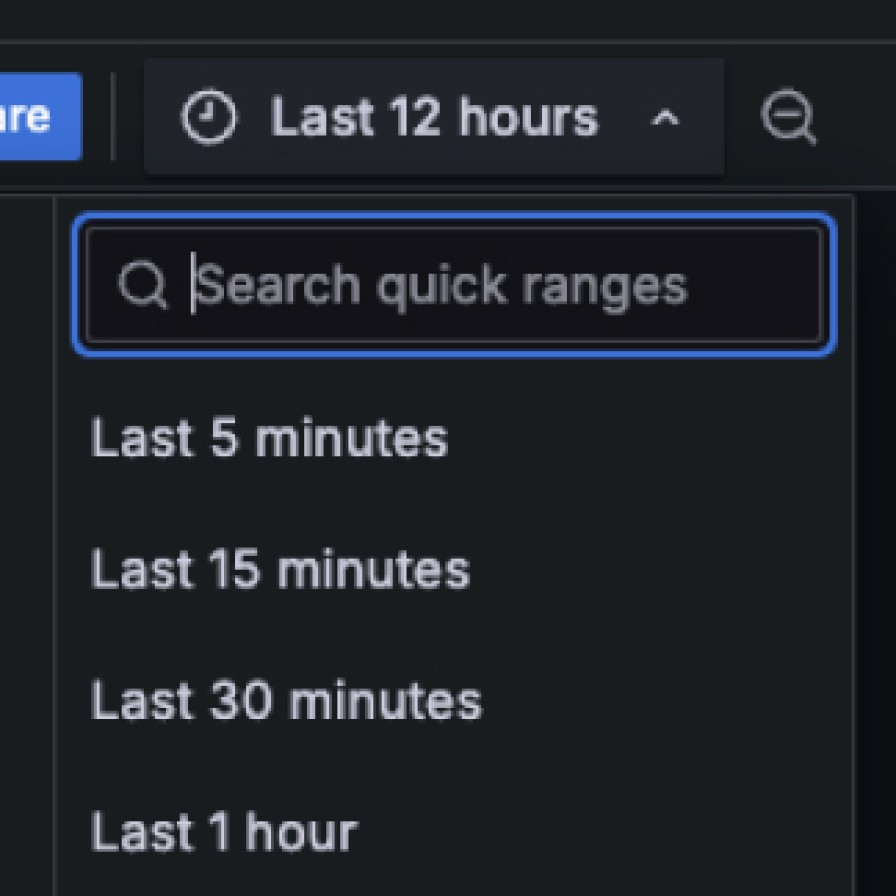This screenshot has height=896, width=896.
Task: Click the blue Share button
Action: click(x=38, y=116)
